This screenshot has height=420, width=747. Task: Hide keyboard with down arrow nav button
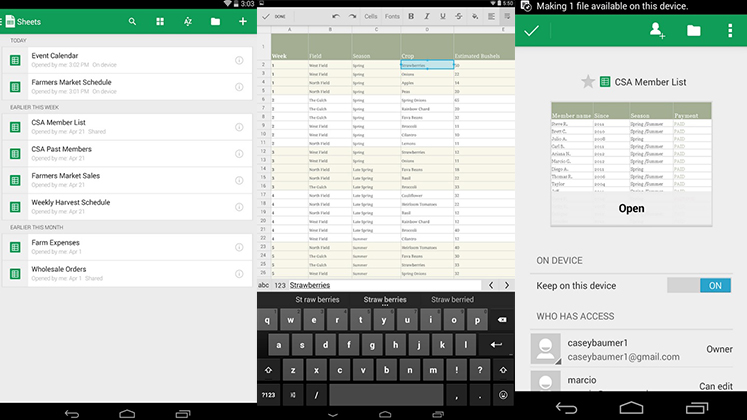click(x=333, y=415)
